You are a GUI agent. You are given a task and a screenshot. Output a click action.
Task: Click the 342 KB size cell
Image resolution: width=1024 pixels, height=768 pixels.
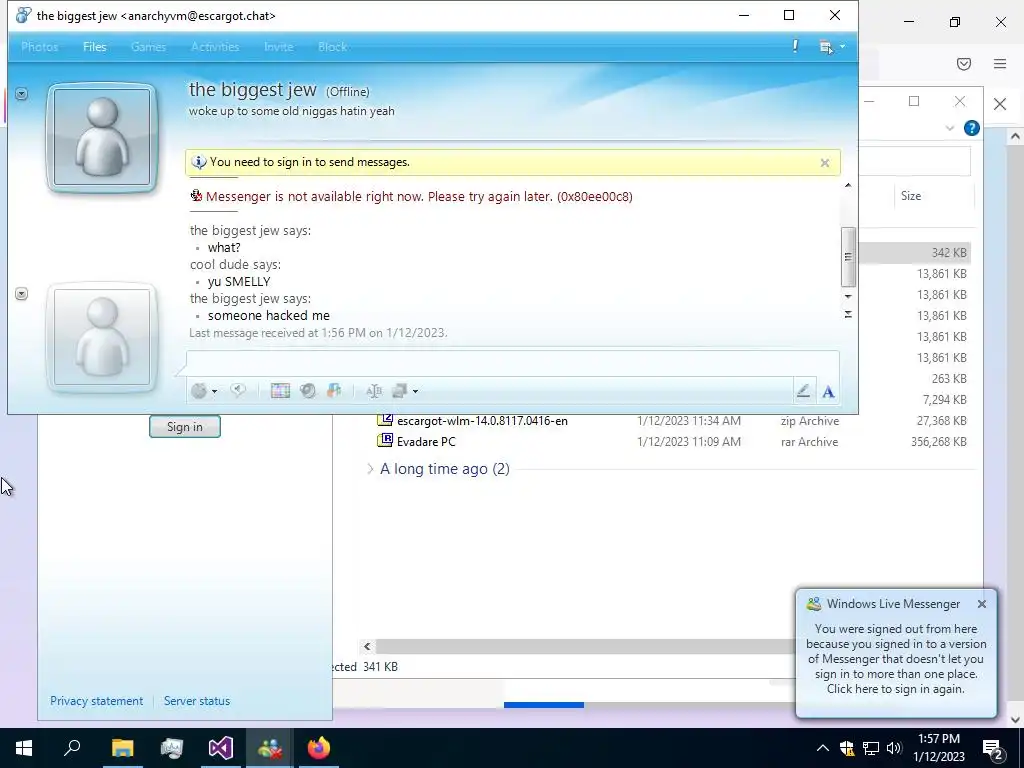(x=950, y=253)
